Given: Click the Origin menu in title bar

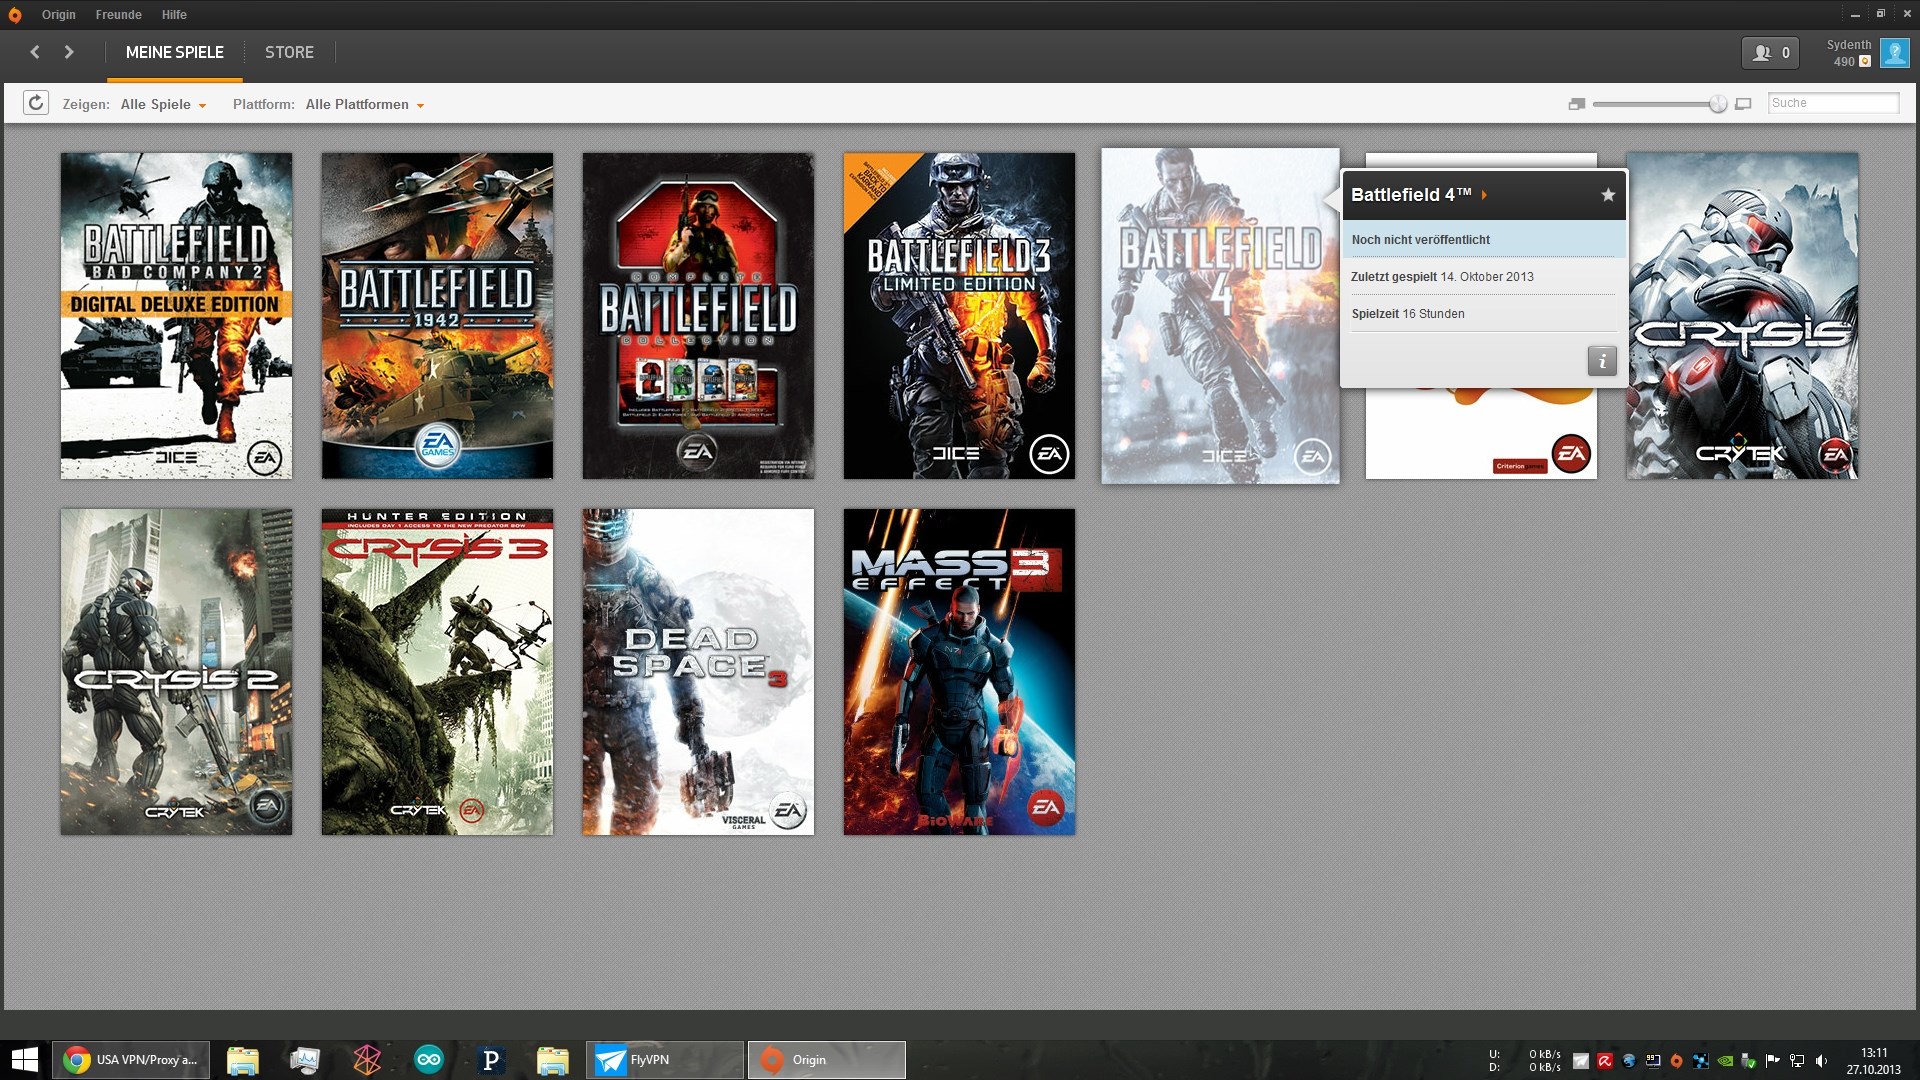Looking at the screenshot, I should (x=58, y=15).
